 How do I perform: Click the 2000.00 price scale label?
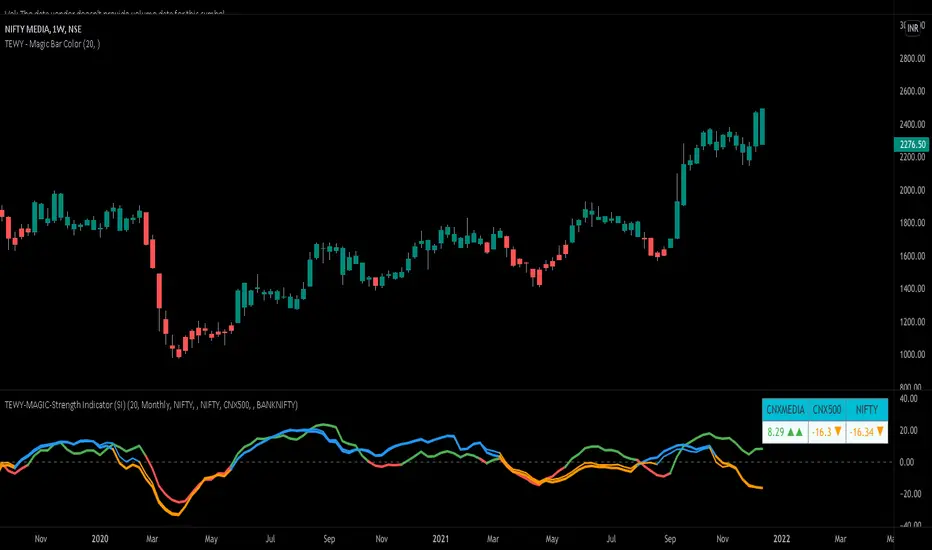[x=912, y=190]
